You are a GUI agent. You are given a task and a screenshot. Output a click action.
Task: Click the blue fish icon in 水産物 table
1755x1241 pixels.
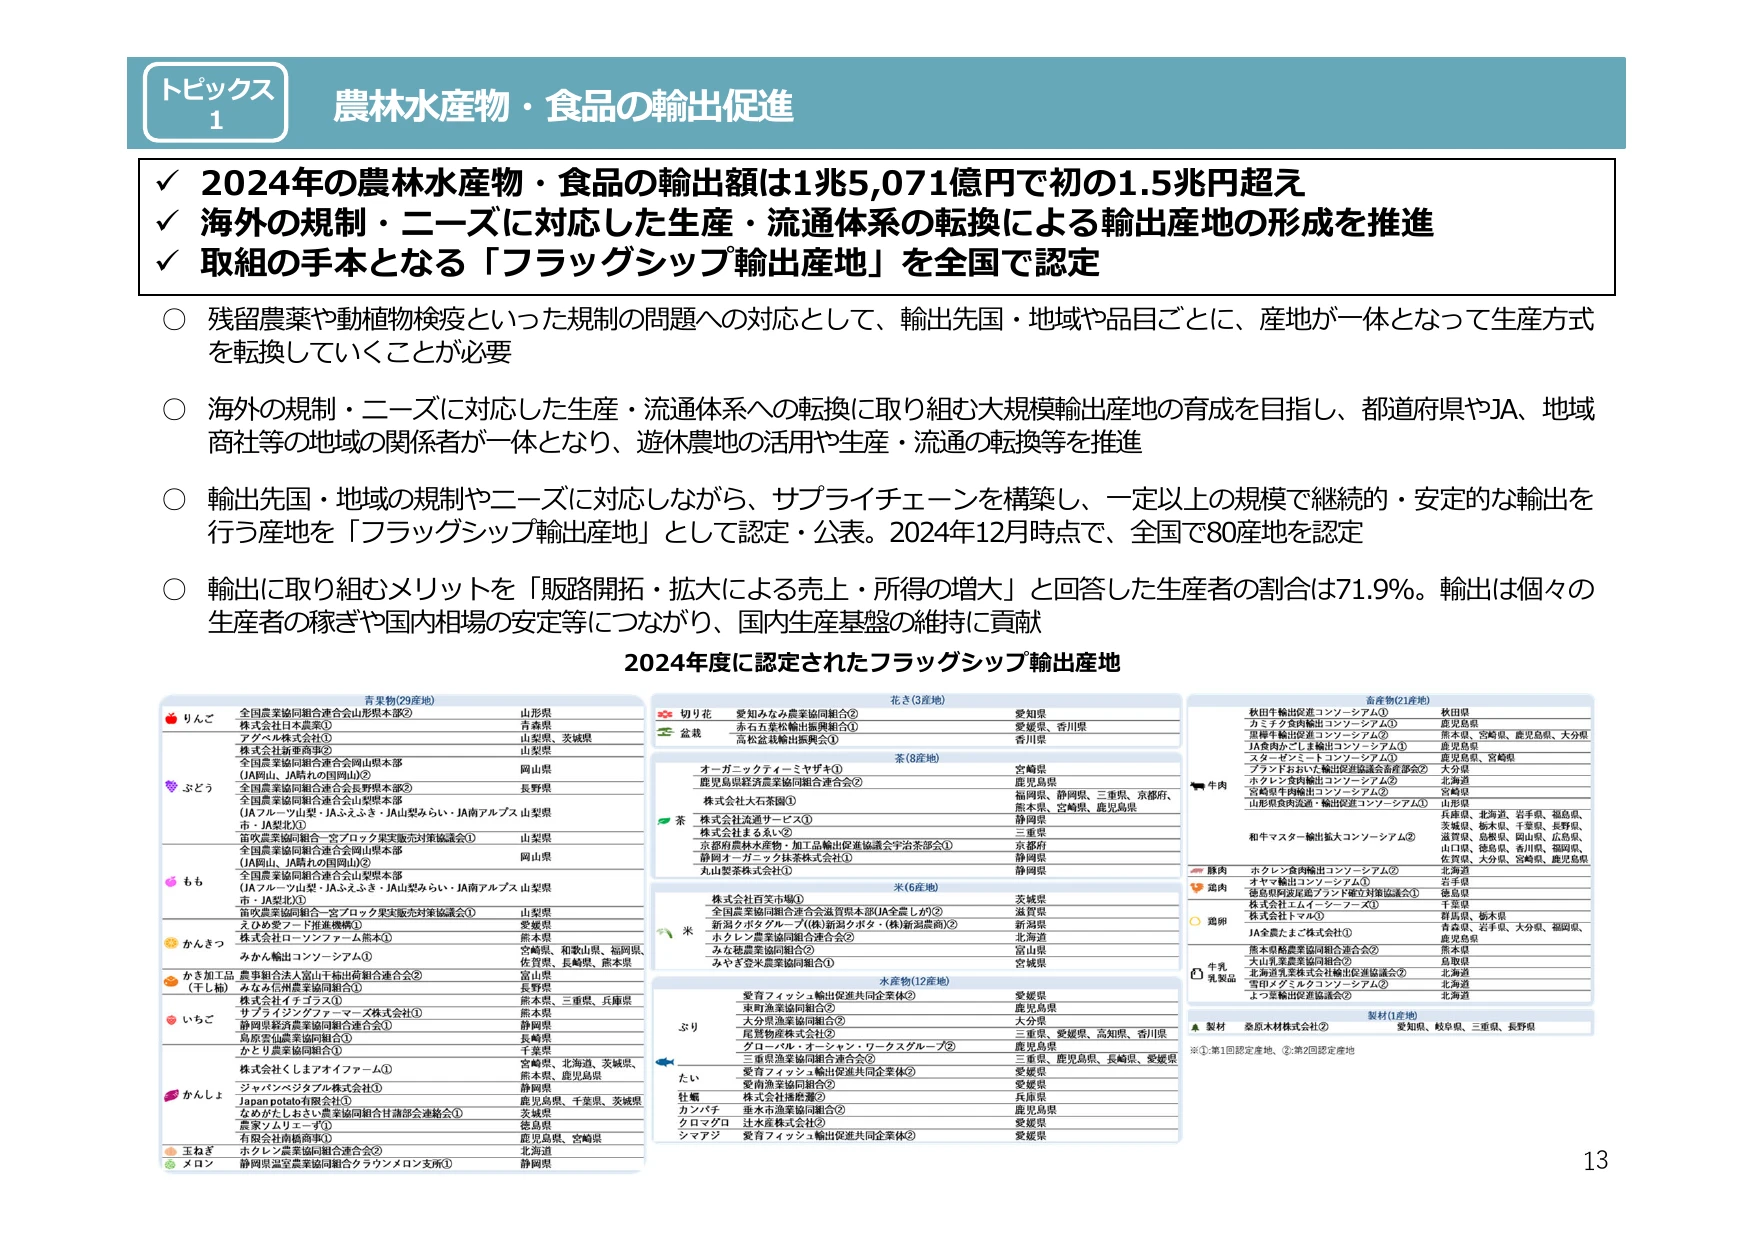pyautogui.click(x=664, y=1062)
